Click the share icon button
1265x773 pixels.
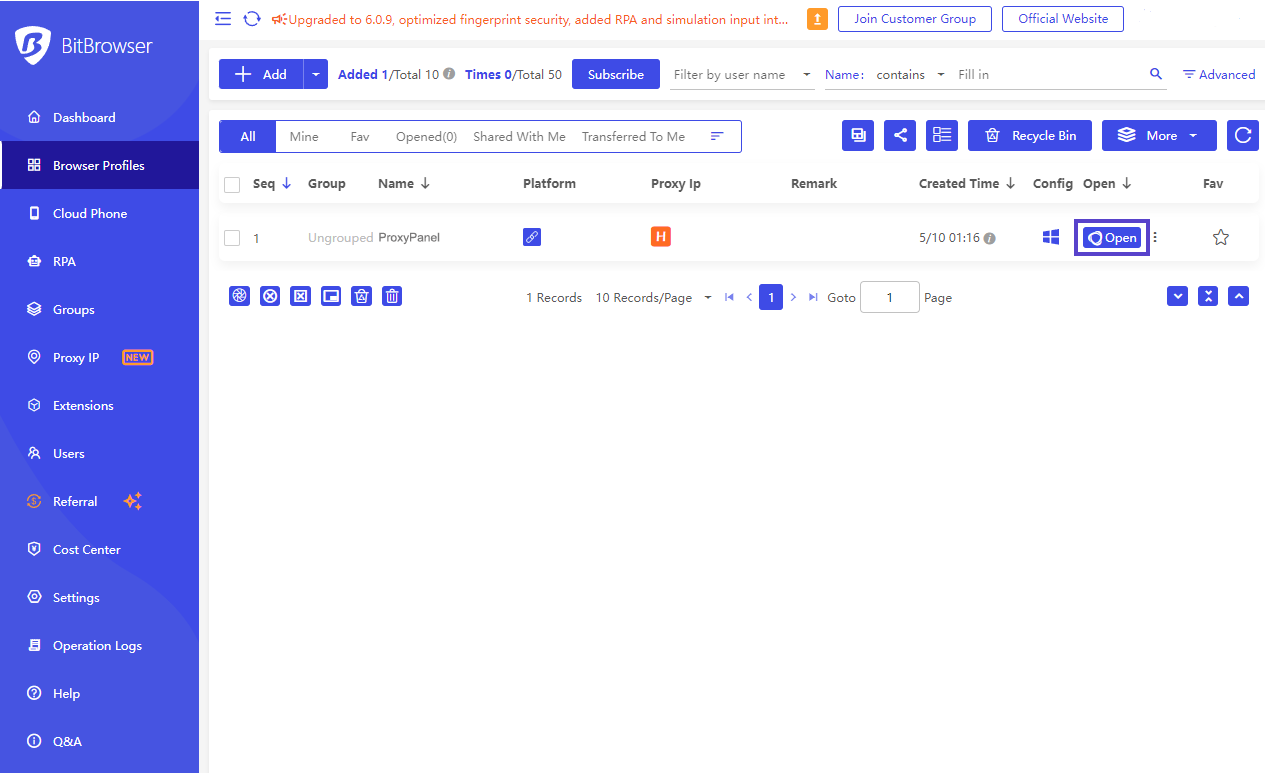coord(900,136)
